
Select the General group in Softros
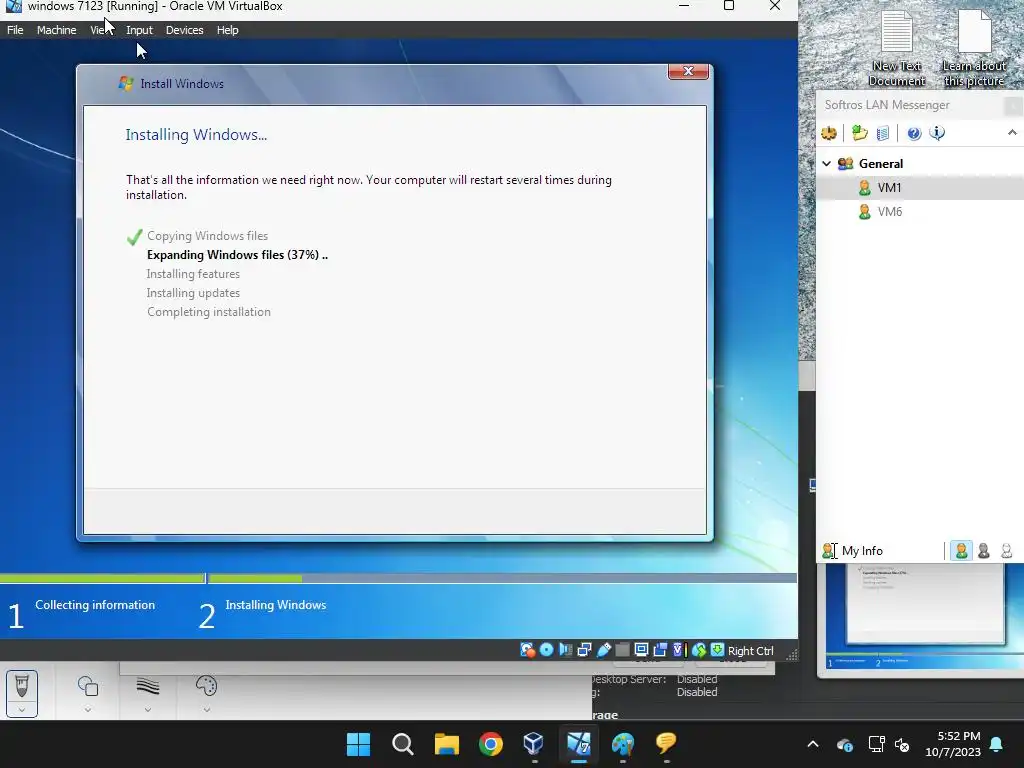[x=880, y=163]
